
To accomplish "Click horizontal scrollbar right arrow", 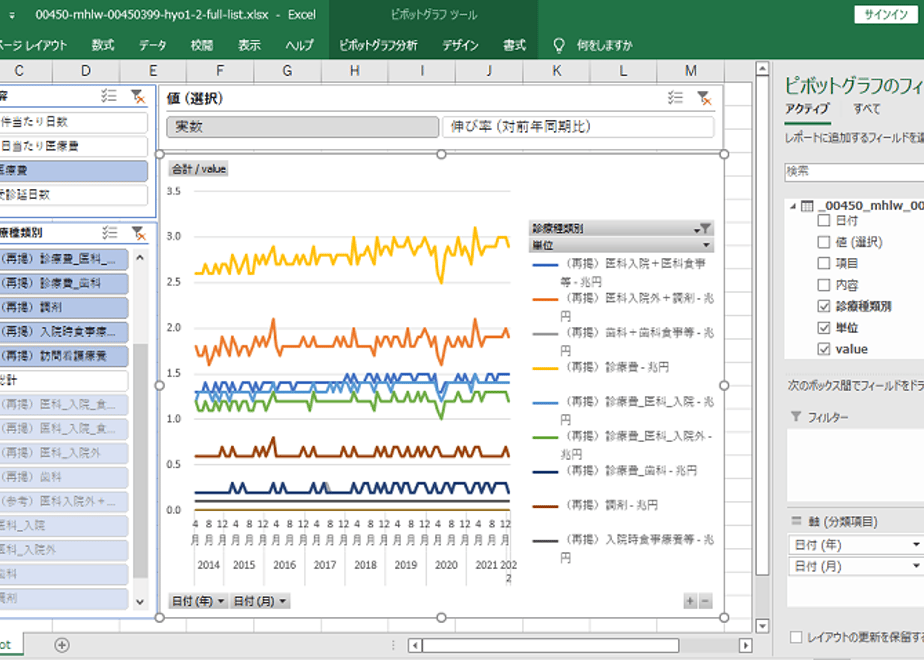I will 745,646.
